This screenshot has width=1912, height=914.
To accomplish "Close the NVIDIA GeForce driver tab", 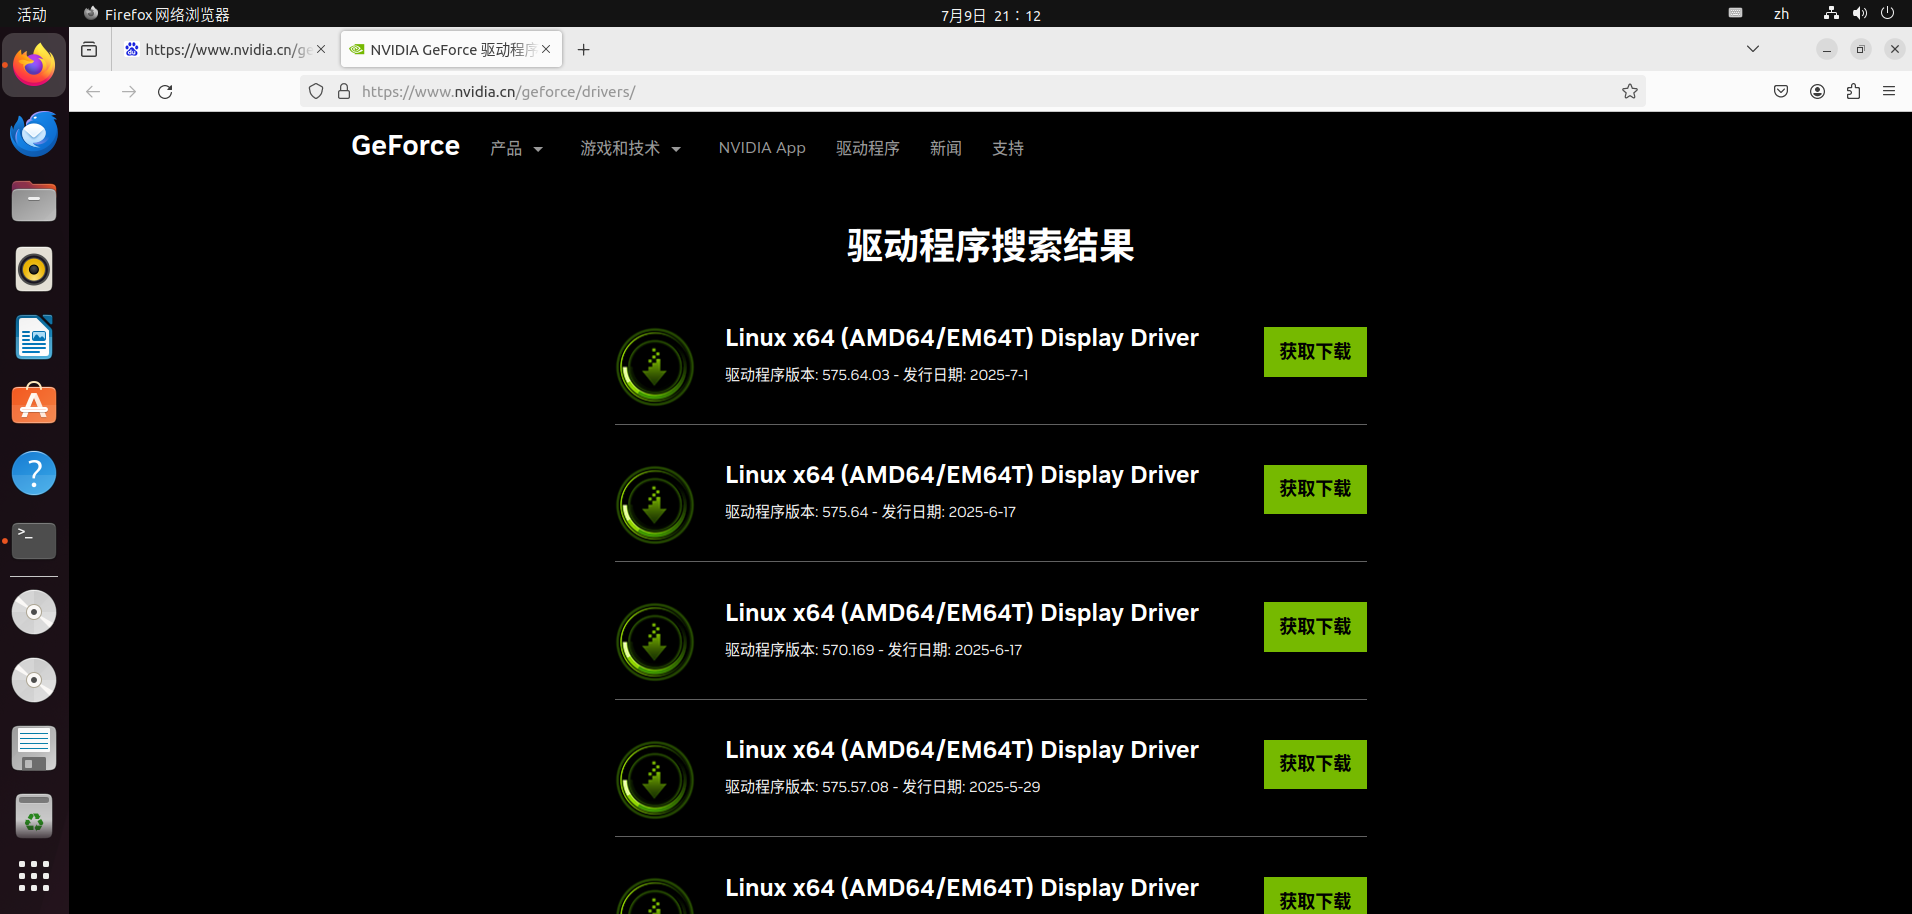I will click(x=546, y=49).
